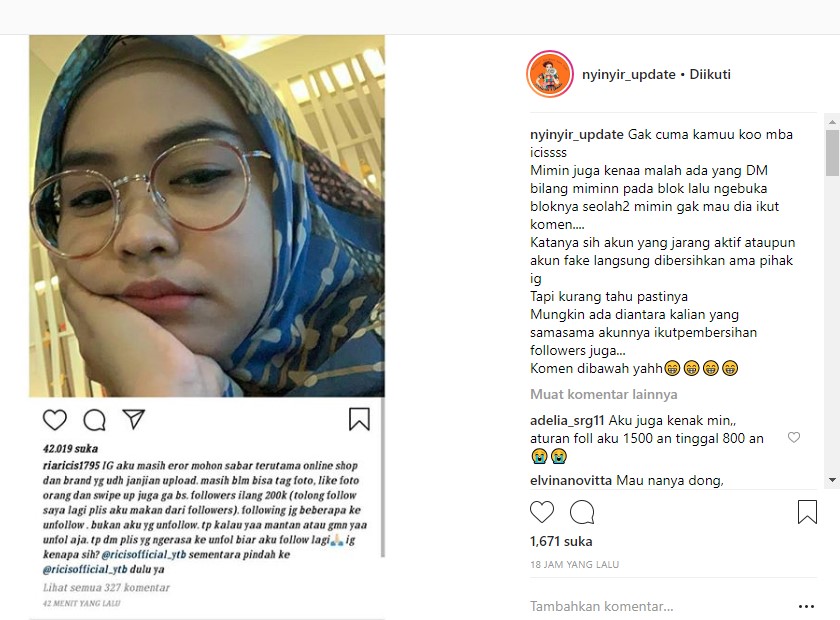Open the comment bubble icon below comments
This screenshot has width=840, height=620.
pyautogui.click(x=582, y=512)
